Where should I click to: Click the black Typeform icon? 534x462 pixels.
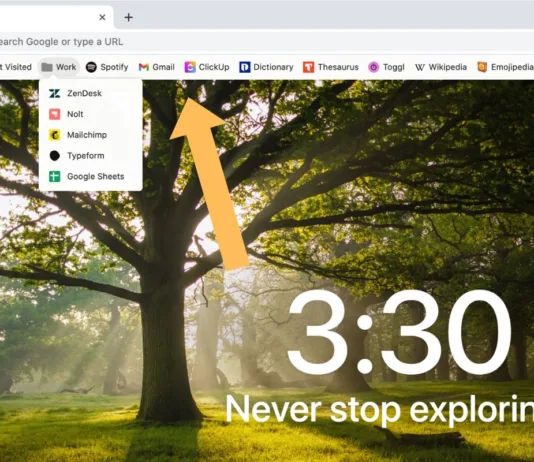tap(54, 156)
